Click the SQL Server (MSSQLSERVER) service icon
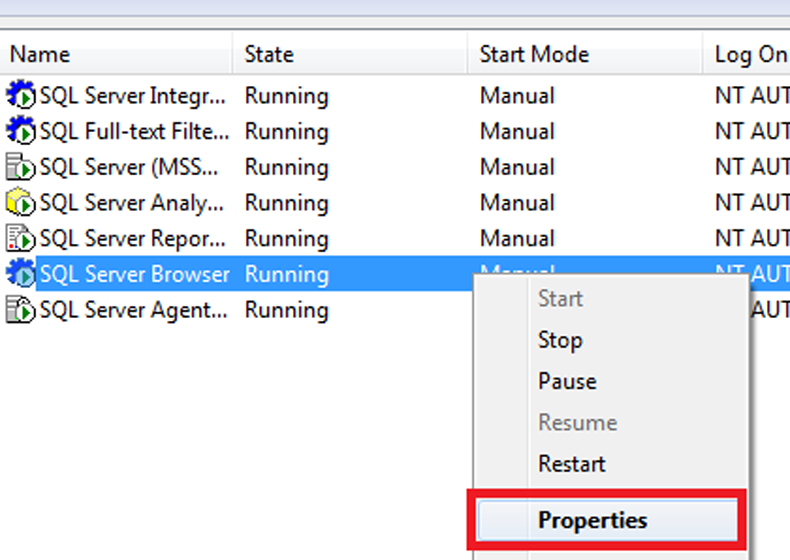790x560 pixels. tap(21, 167)
